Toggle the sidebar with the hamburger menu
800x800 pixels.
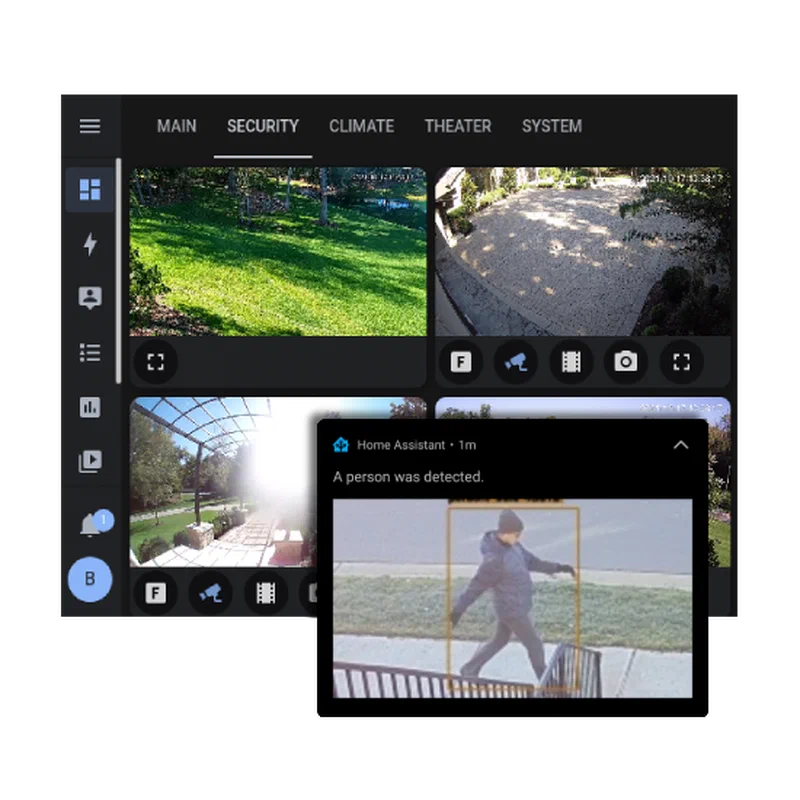(x=90, y=126)
